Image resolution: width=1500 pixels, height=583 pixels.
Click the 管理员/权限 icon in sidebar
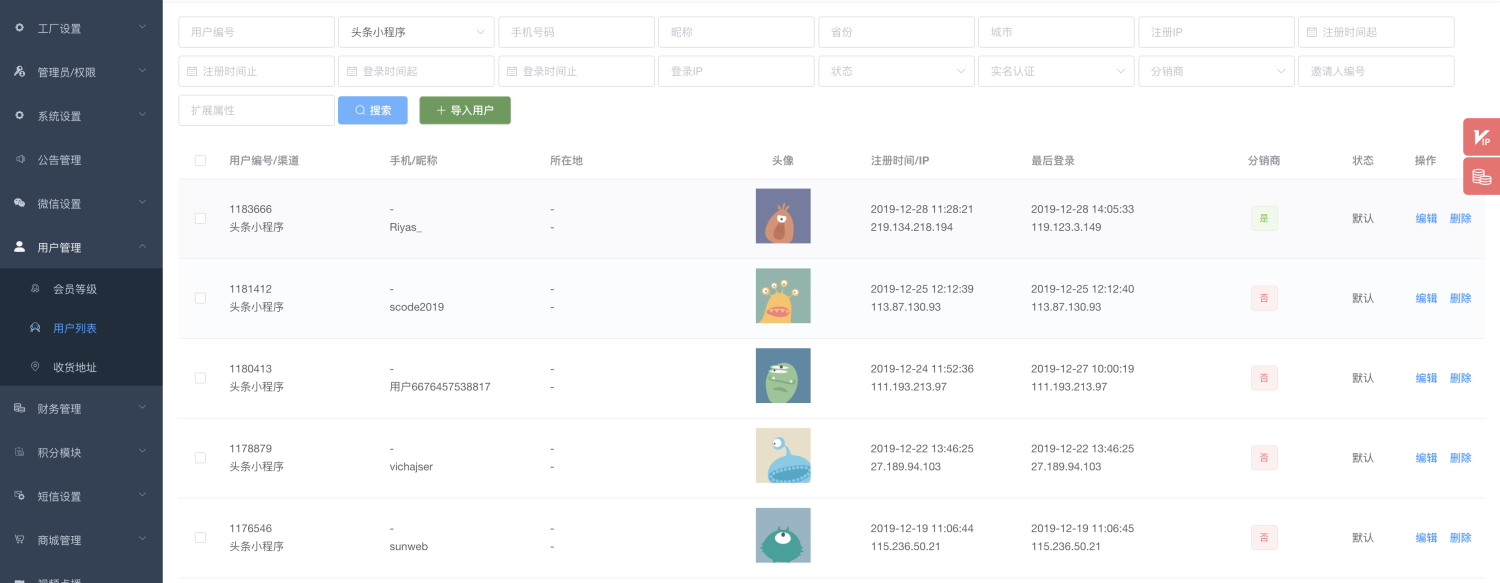pyautogui.click(x=19, y=72)
